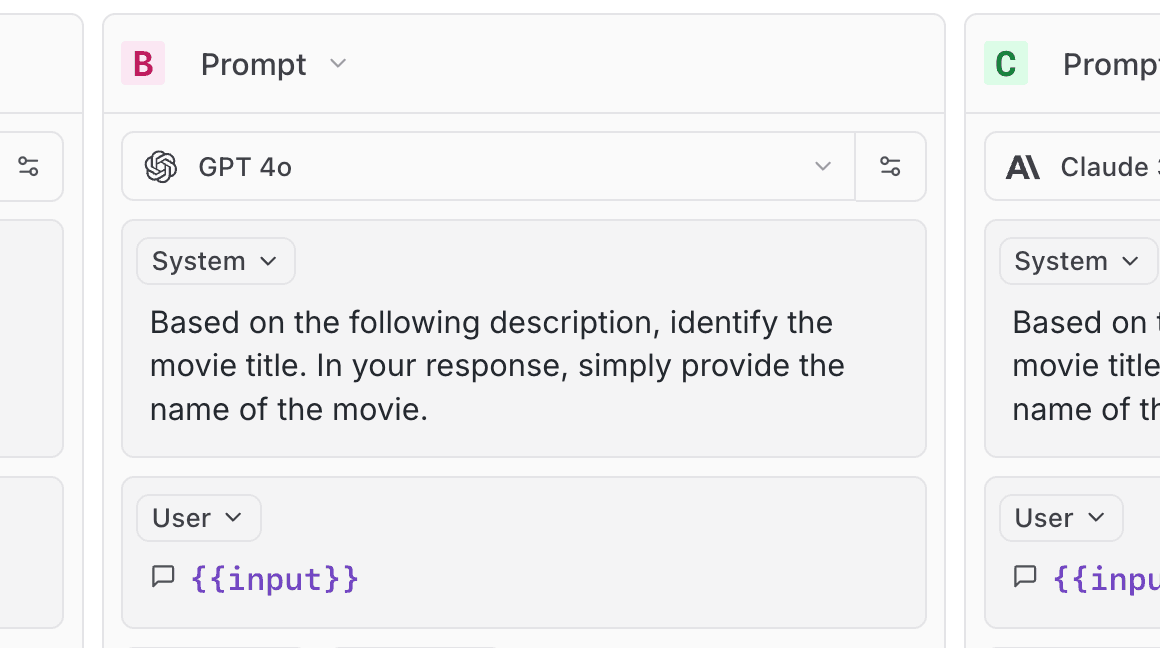Open the User role dropdown in Prompt C

pos(1060,518)
